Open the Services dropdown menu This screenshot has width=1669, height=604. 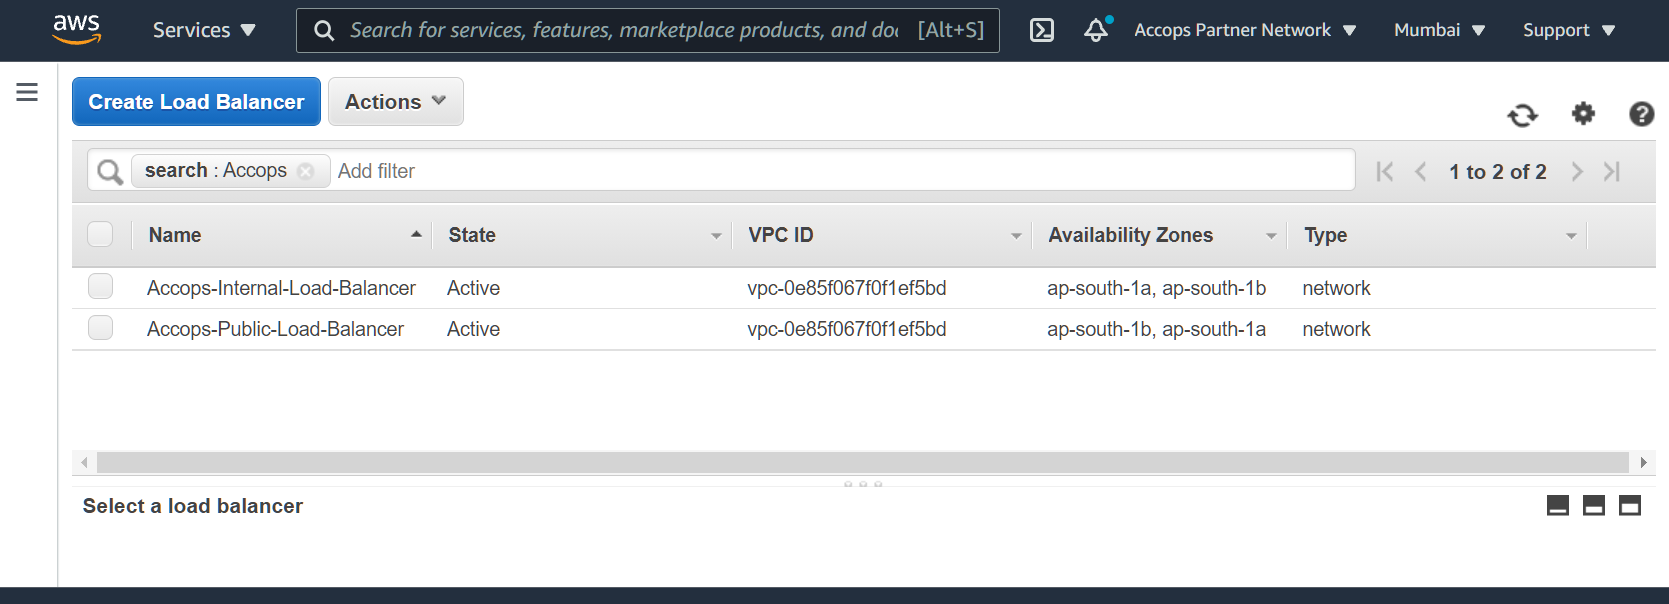coord(204,30)
